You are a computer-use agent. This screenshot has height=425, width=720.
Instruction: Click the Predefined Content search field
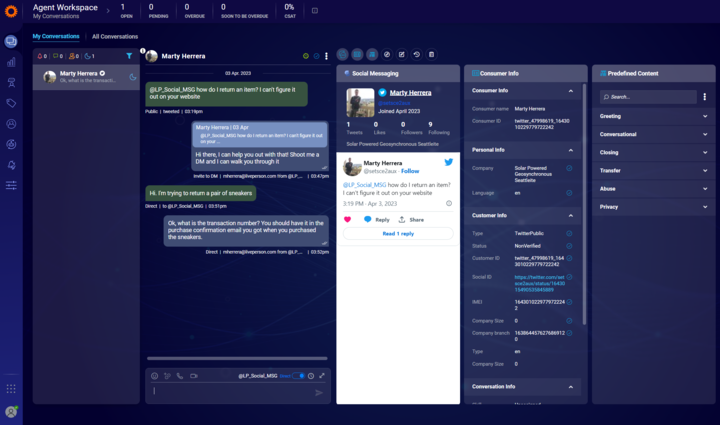pos(648,97)
